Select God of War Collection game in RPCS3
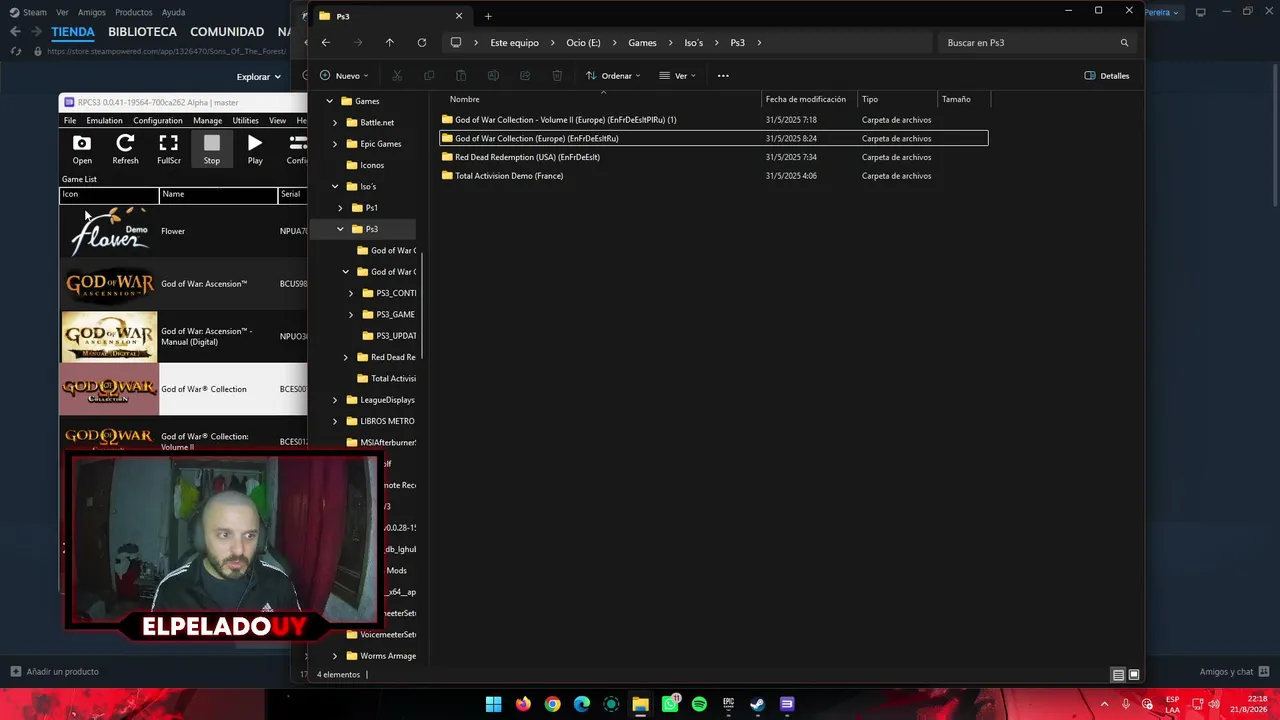 coord(185,389)
